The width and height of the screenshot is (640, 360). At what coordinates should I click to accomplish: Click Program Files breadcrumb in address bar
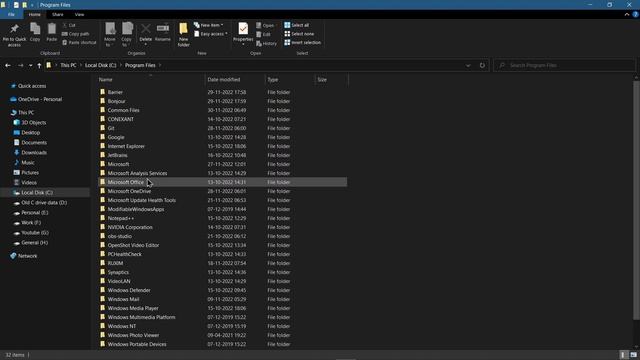pos(140,65)
